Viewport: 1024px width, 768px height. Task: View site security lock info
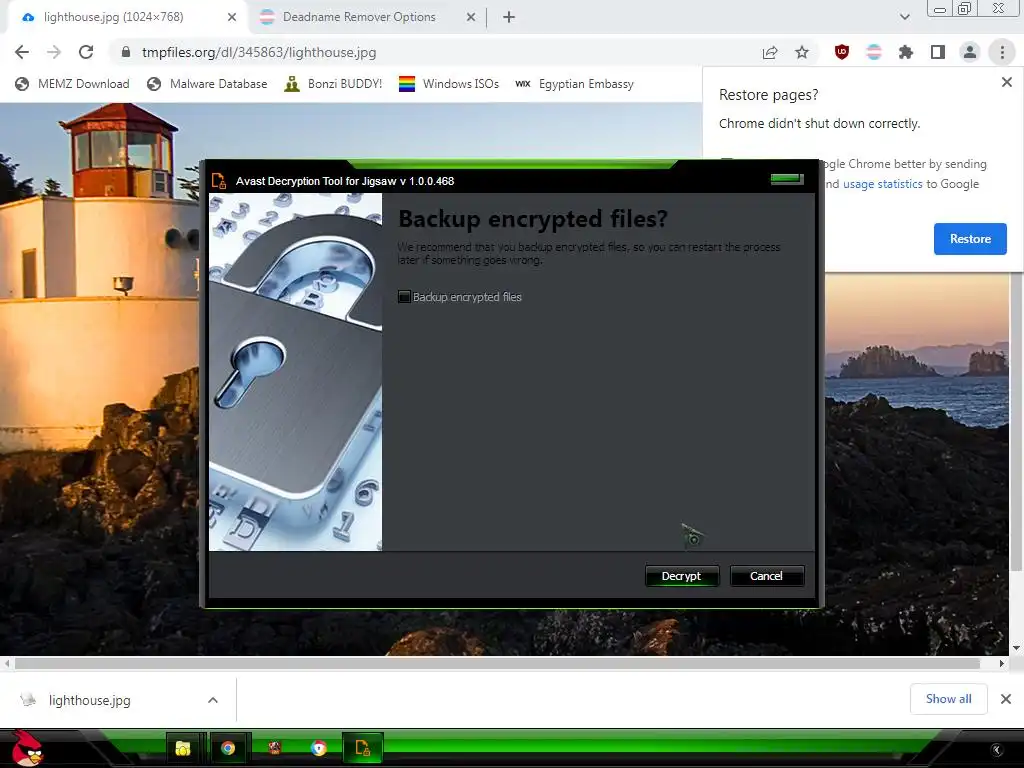pos(126,52)
